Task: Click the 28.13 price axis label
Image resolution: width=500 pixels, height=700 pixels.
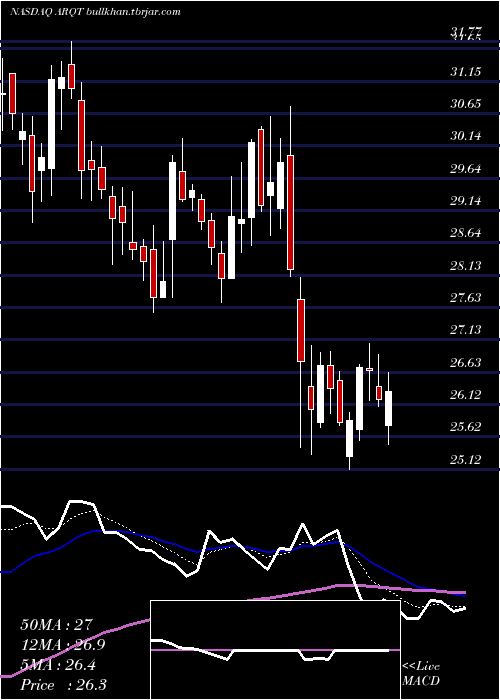Action: (x=466, y=266)
